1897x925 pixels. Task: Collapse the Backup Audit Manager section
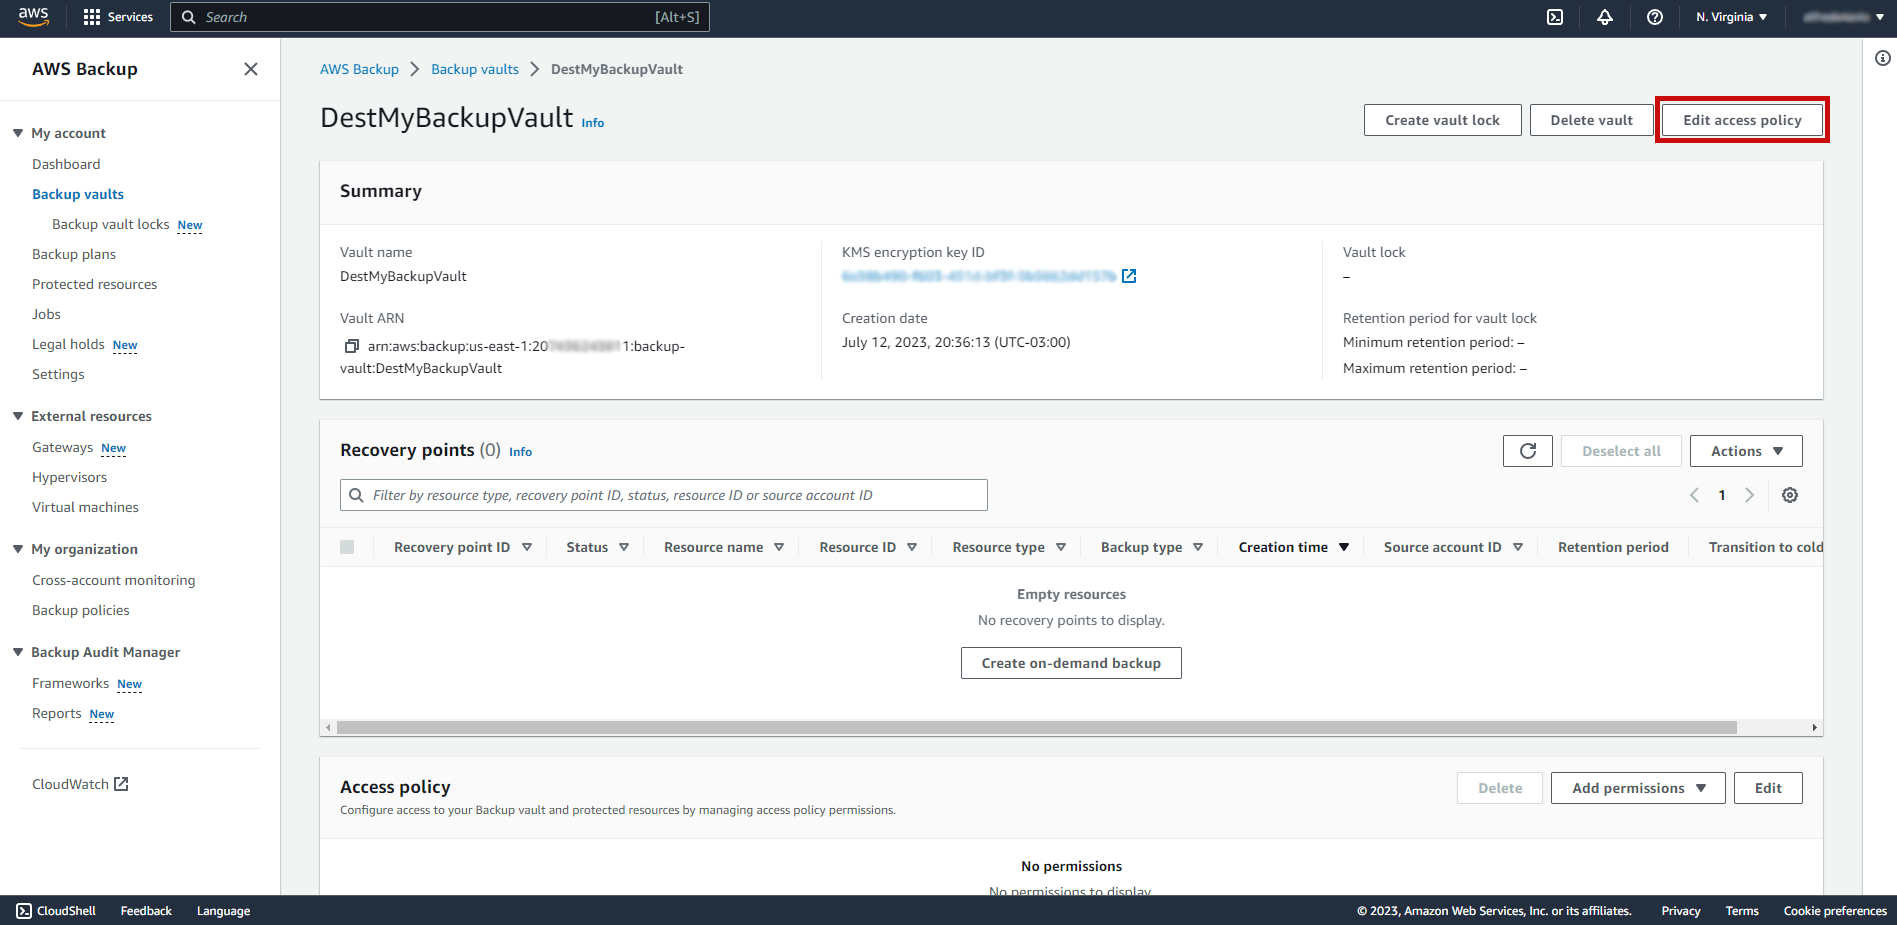tap(18, 652)
